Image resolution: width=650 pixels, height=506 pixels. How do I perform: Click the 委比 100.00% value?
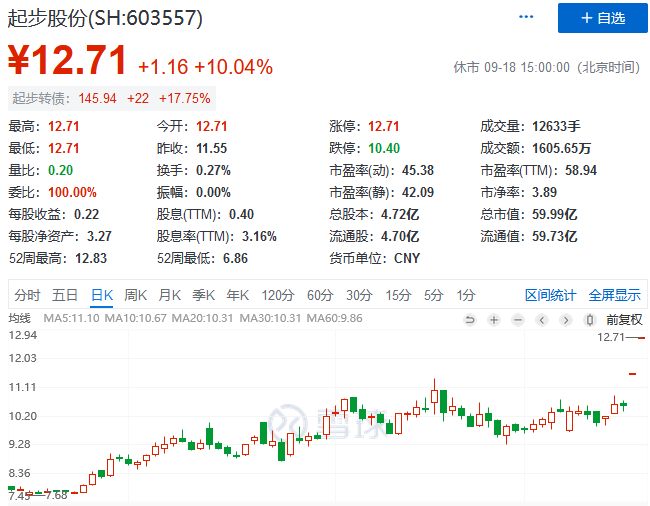click(x=72, y=192)
